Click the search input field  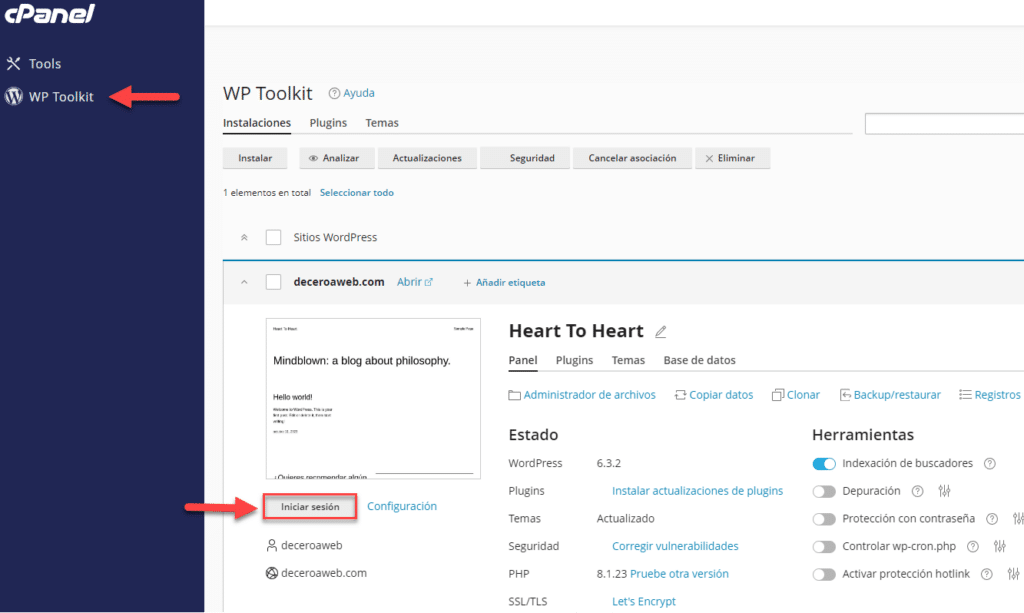(944, 123)
